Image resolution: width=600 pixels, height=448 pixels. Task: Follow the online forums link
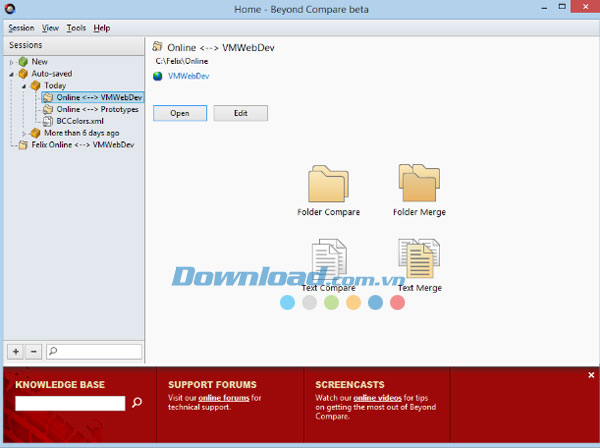(223, 398)
